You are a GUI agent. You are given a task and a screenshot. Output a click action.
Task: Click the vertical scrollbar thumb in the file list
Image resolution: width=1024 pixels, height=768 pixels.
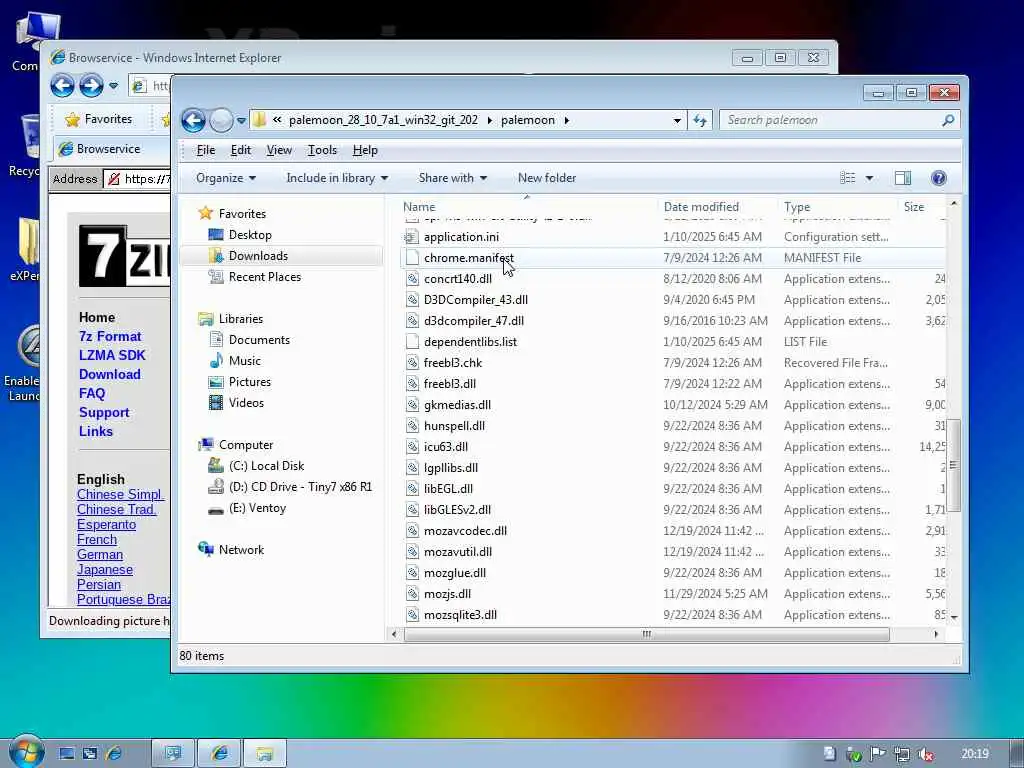pyautogui.click(x=953, y=465)
